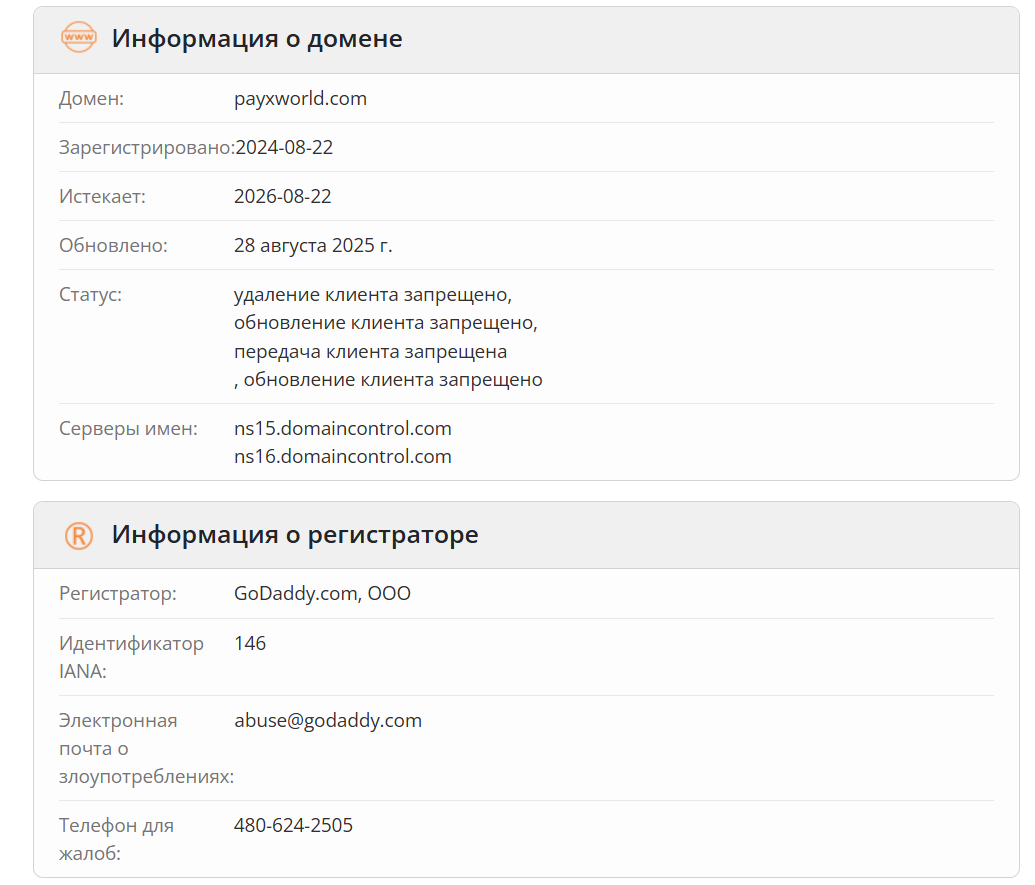Viewport: 1035px width, 885px height.
Task: Click the ns16.domaincontrol.com name server
Action: 342,457
